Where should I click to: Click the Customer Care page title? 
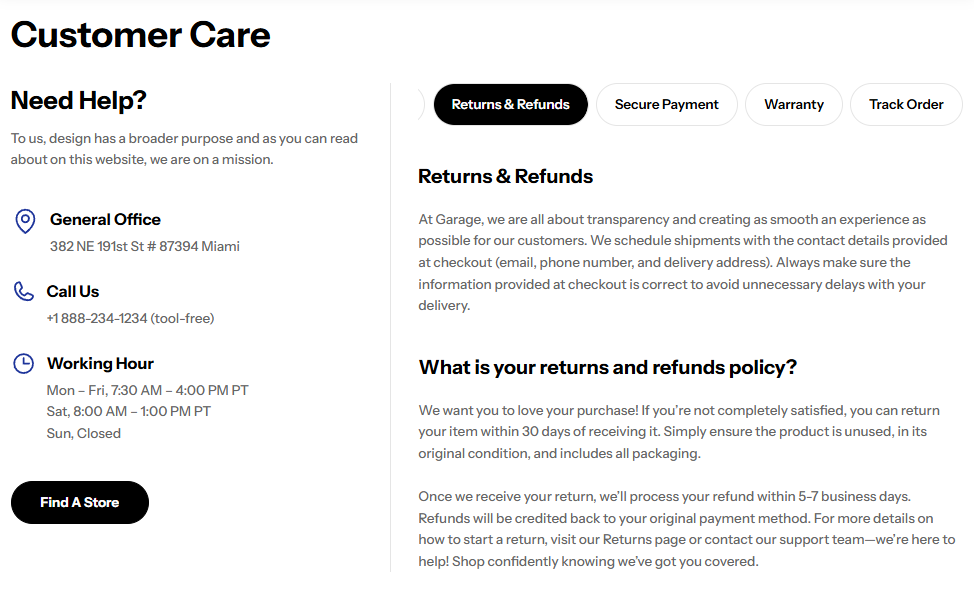(x=140, y=35)
